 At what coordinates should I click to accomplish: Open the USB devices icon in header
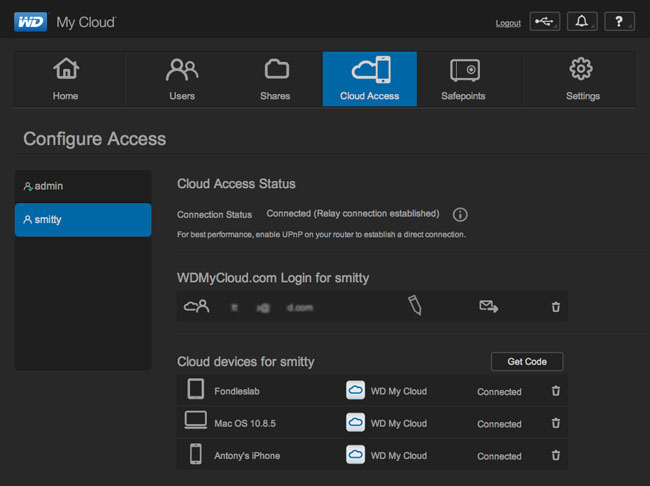(x=545, y=21)
